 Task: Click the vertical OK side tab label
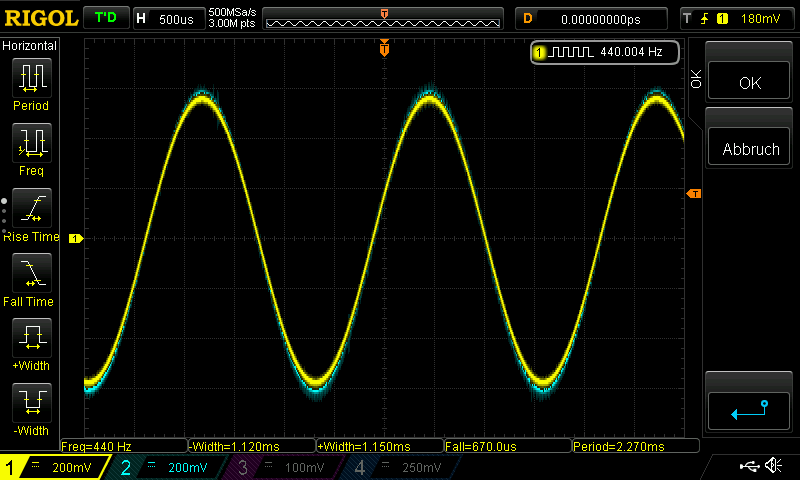pyautogui.click(x=696, y=79)
